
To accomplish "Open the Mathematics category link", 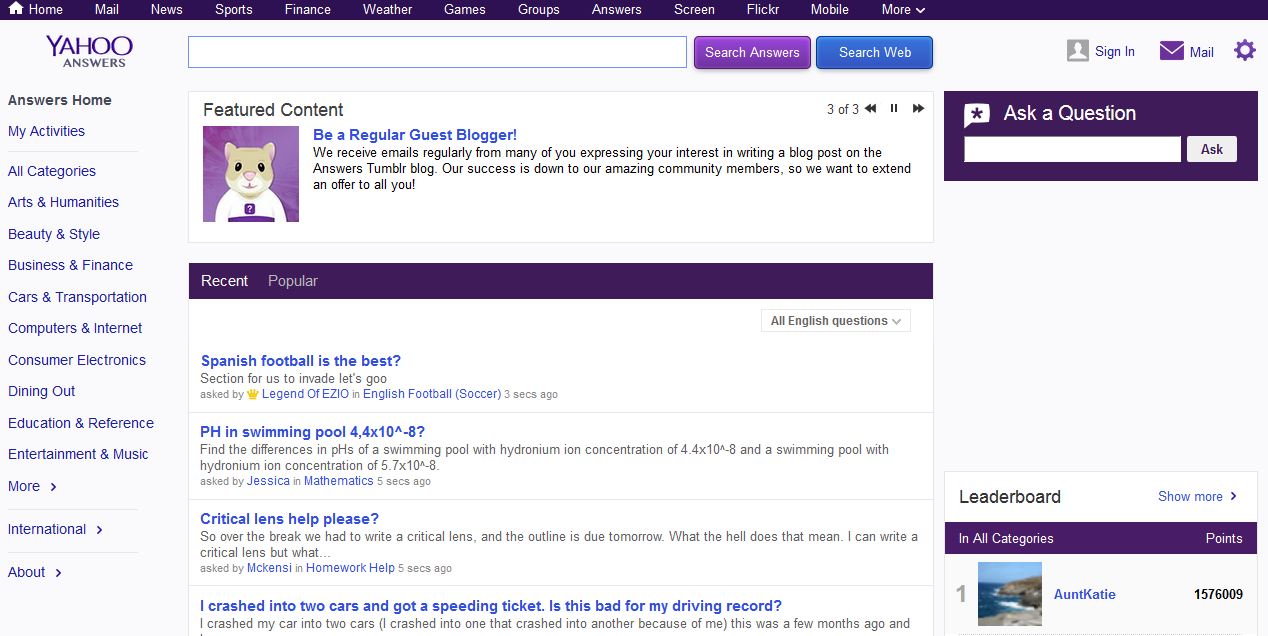I will click(338, 481).
